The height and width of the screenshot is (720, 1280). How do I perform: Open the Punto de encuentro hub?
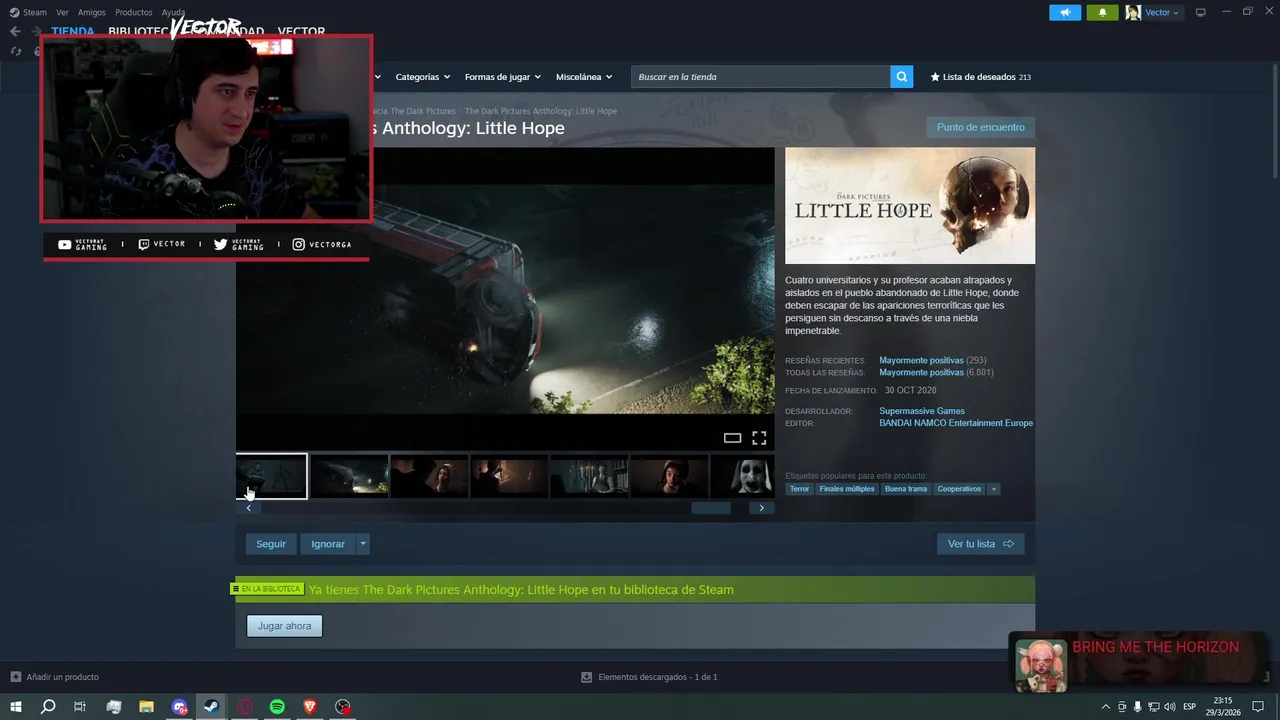point(980,127)
